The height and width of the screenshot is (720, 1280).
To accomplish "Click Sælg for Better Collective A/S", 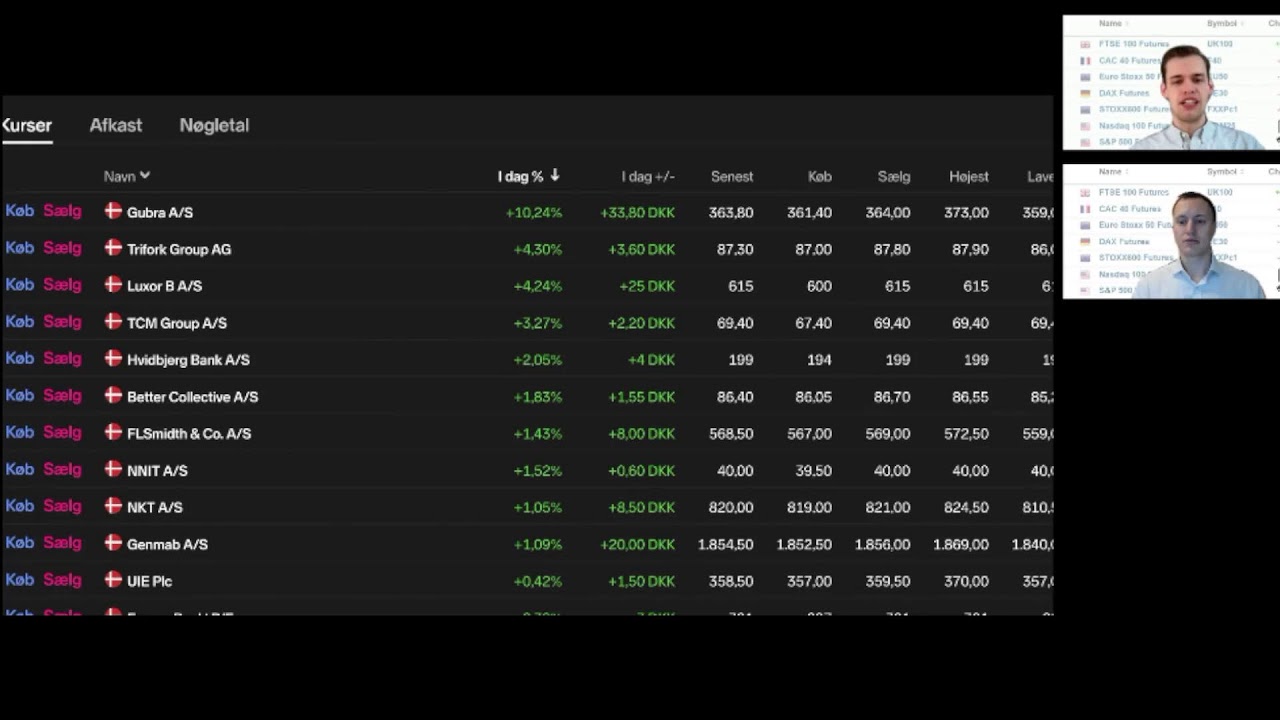I will (x=62, y=395).
